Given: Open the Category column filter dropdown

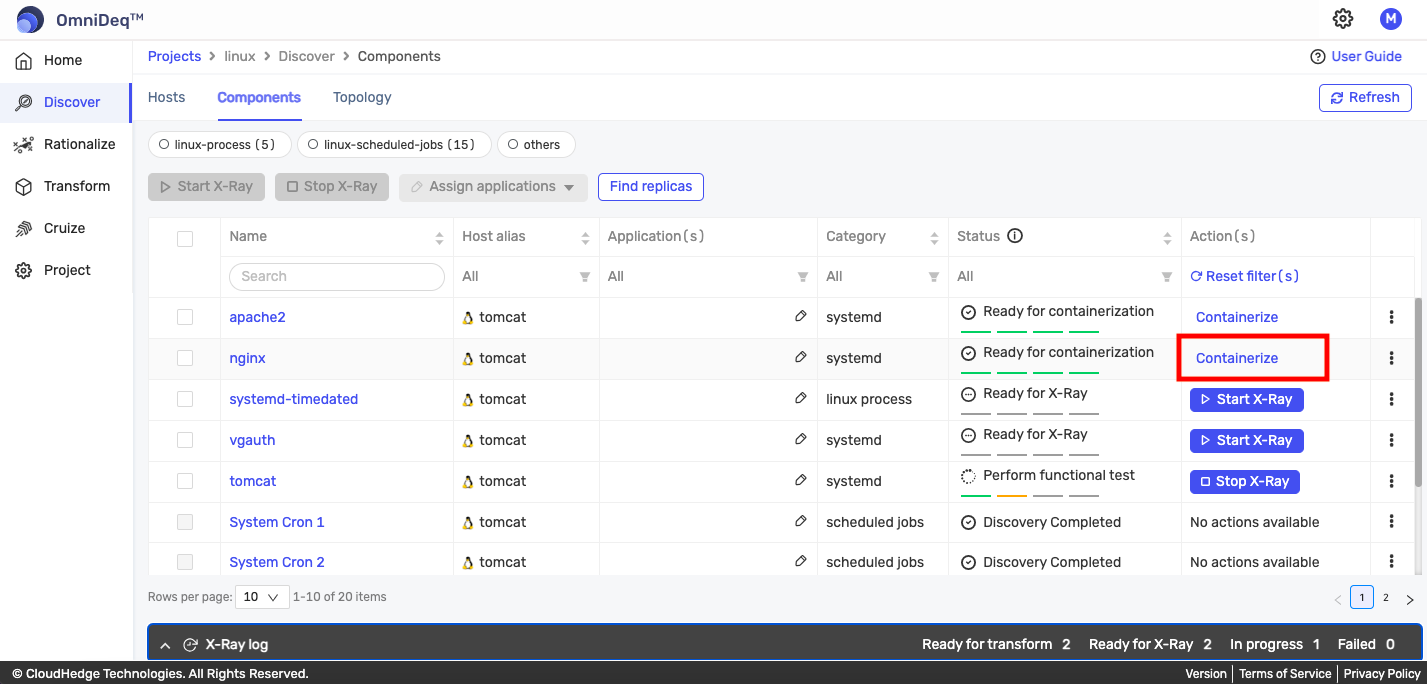Looking at the screenshot, I should click(933, 277).
